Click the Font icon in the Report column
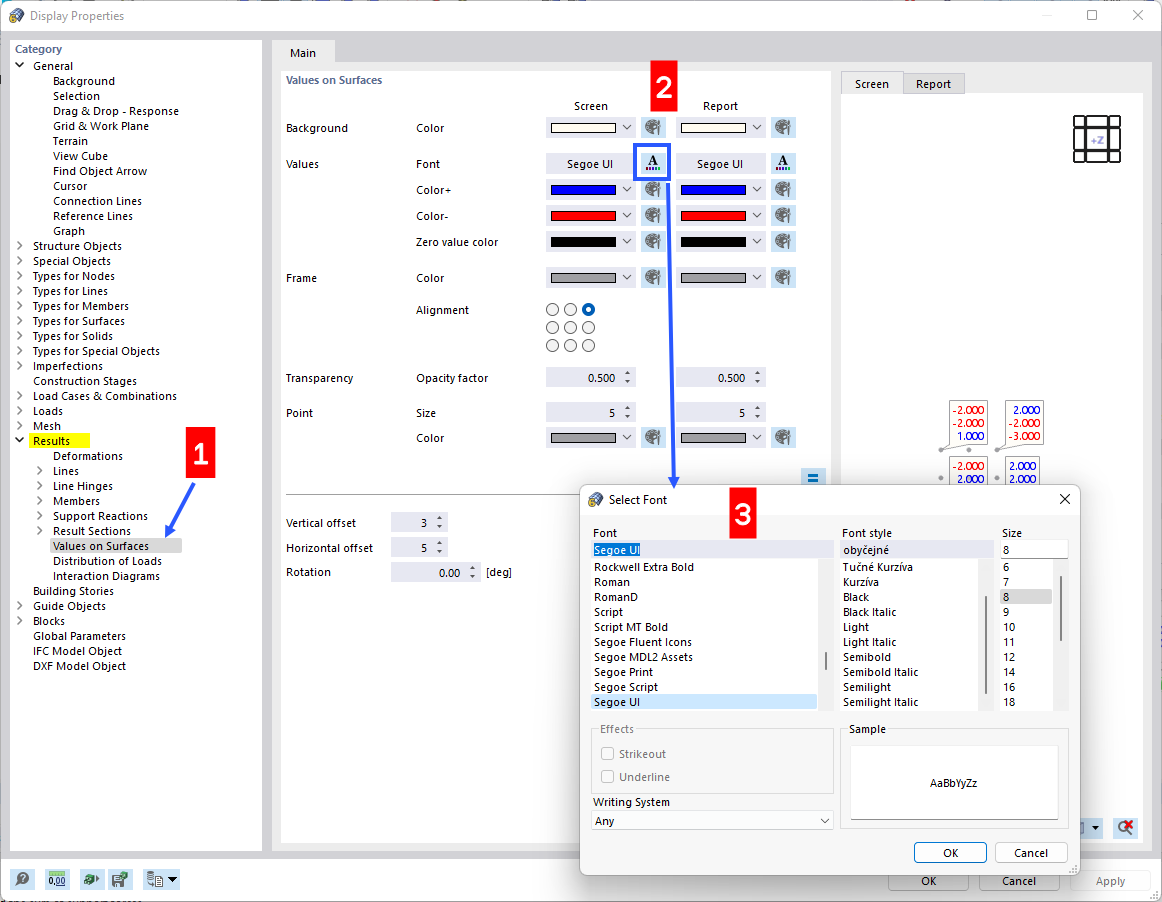This screenshot has width=1162, height=902. tap(783, 163)
